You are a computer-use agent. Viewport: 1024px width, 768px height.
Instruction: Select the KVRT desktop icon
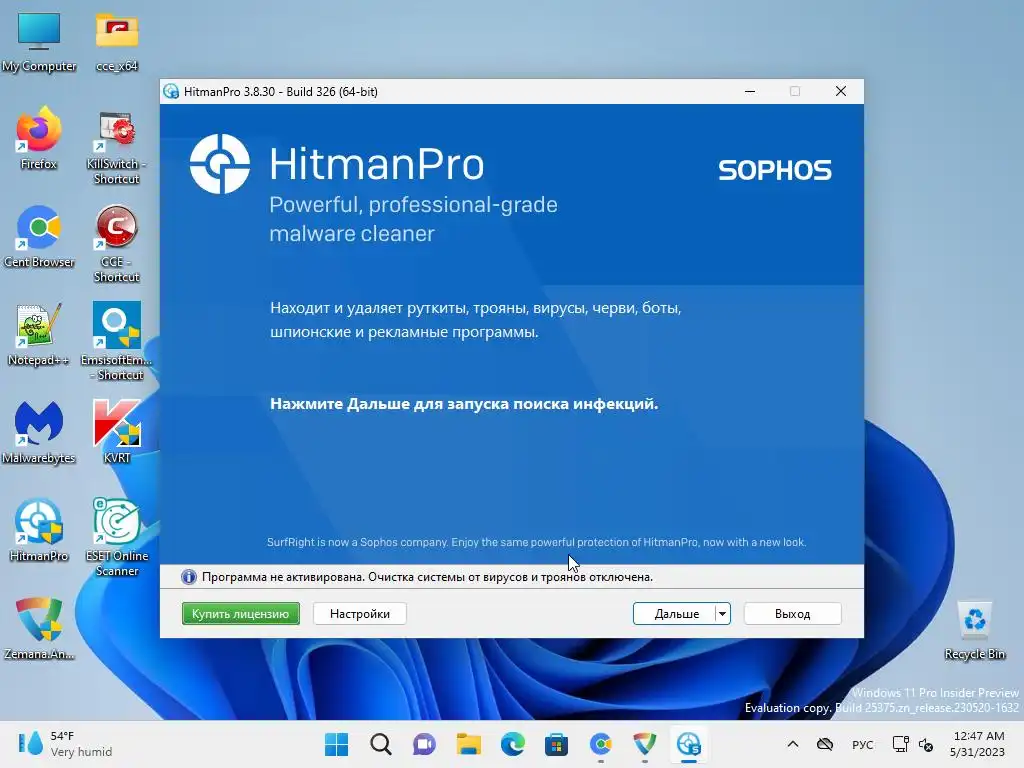pyautogui.click(x=117, y=432)
